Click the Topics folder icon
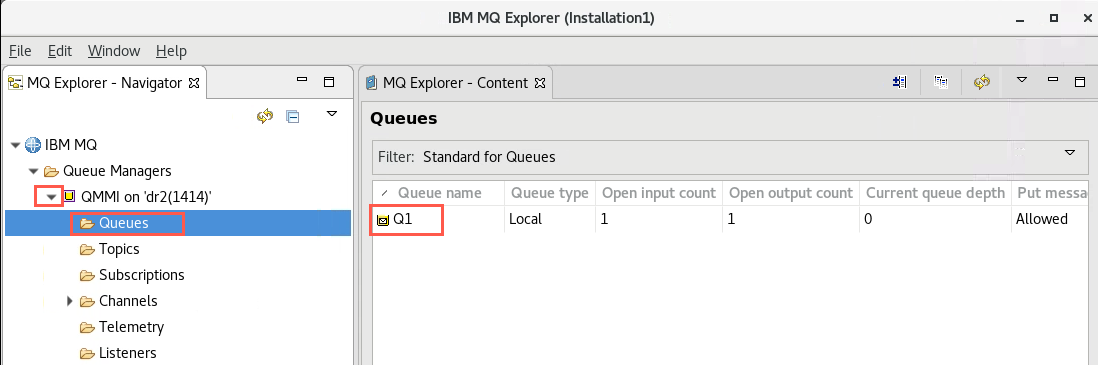 (87, 249)
